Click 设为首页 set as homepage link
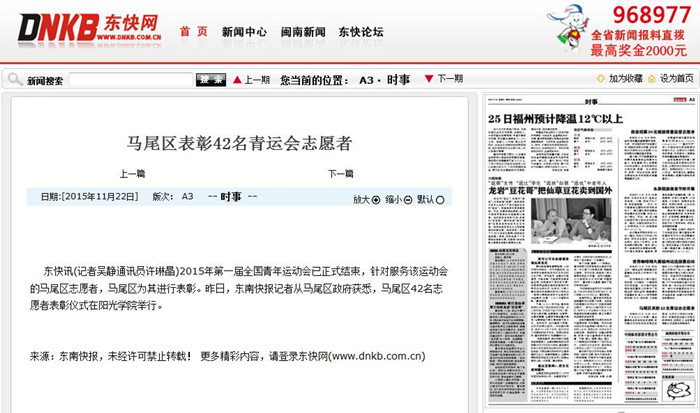 click(677, 79)
